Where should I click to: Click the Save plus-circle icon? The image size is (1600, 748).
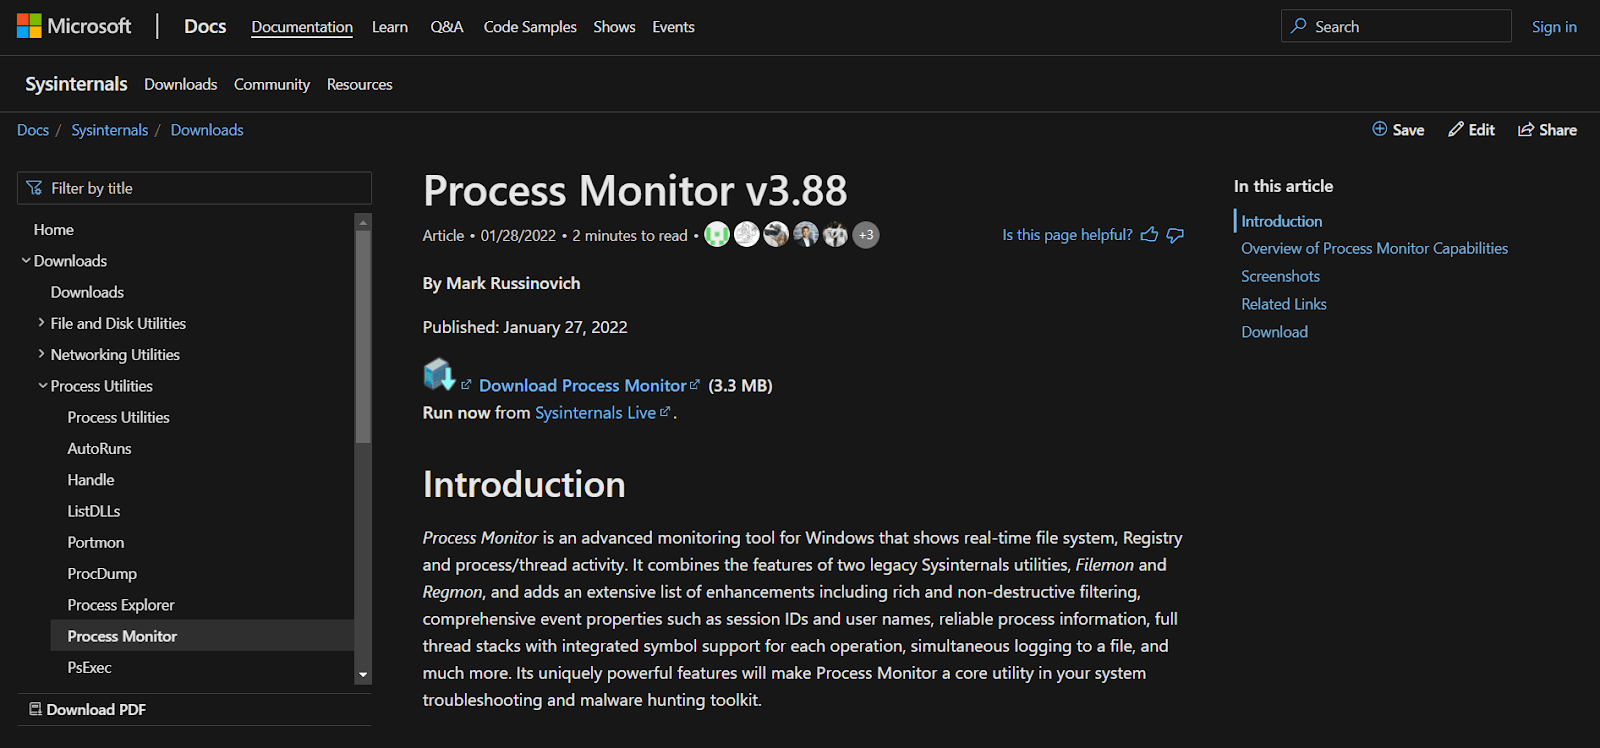pyautogui.click(x=1380, y=129)
